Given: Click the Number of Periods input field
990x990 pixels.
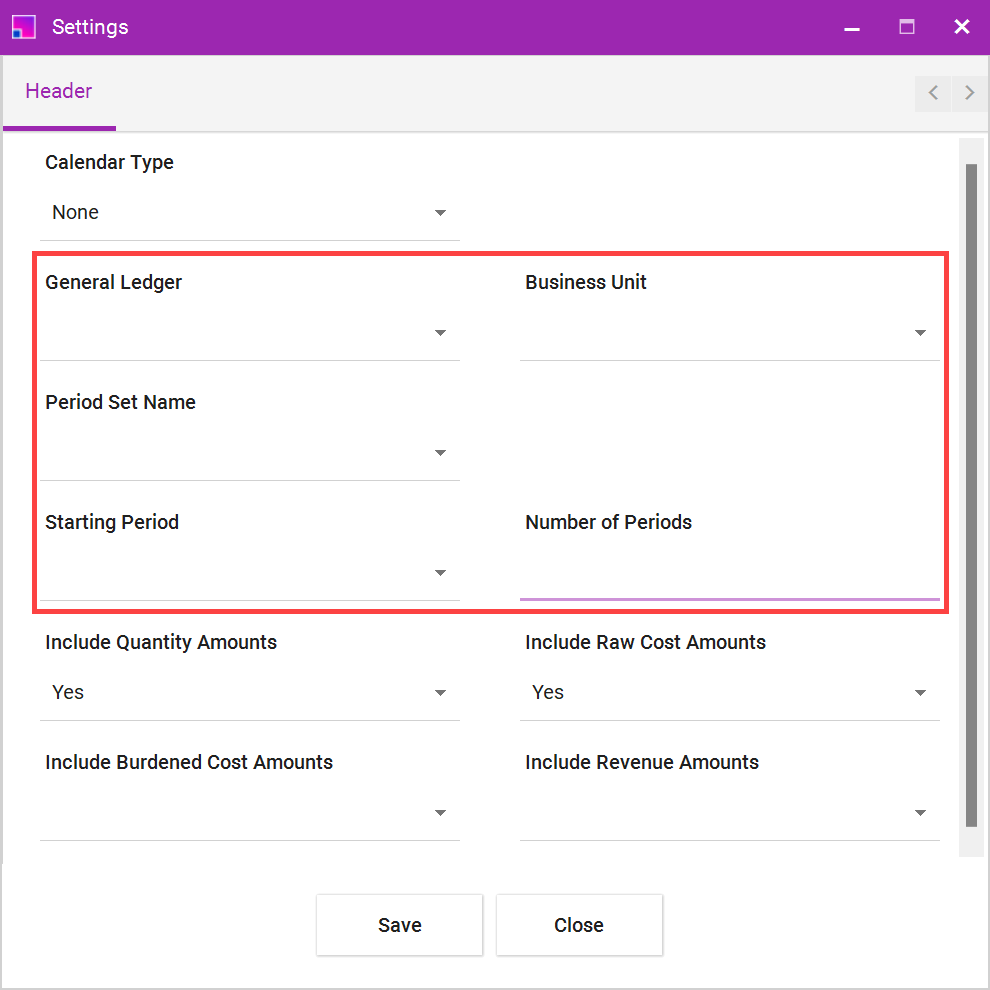Looking at the screenshot, I should [x=729, y=574].
